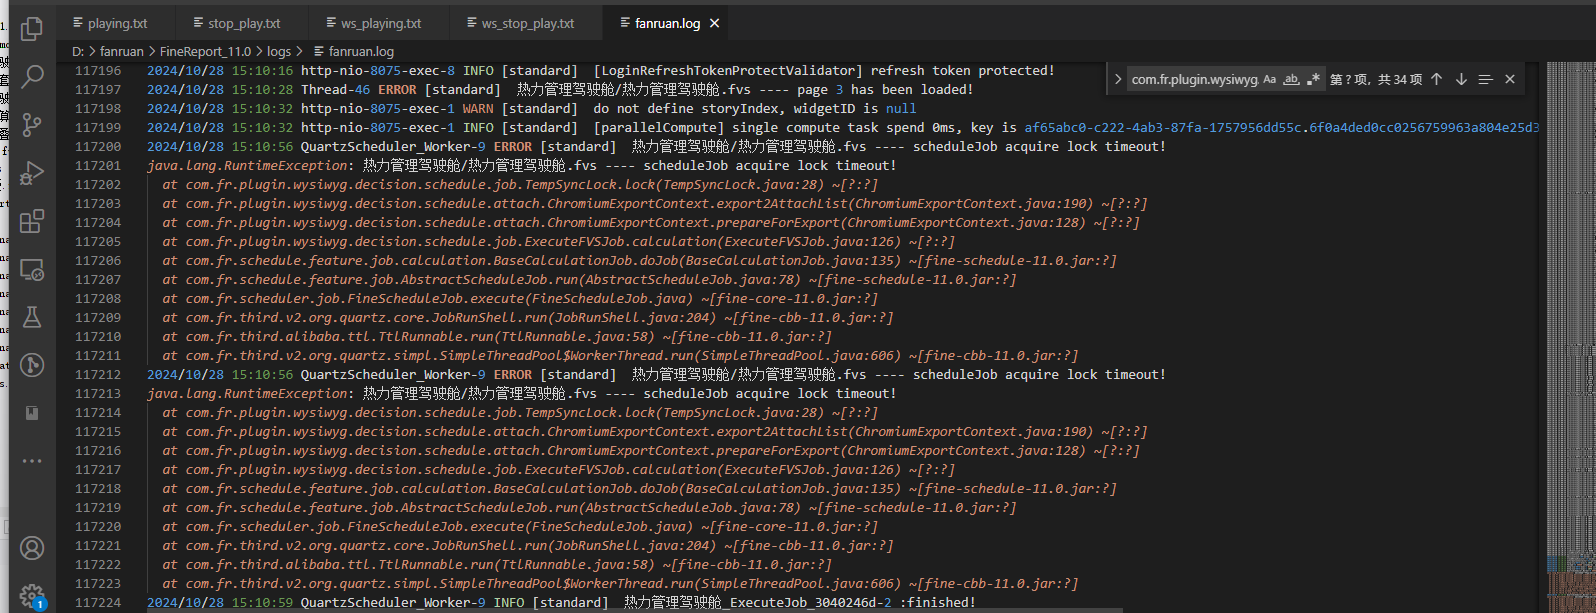Image resolution: width=1596 pixels, height=613 pixels.
Task: Open the Run and Debug view
Action: tap(32, 172)
